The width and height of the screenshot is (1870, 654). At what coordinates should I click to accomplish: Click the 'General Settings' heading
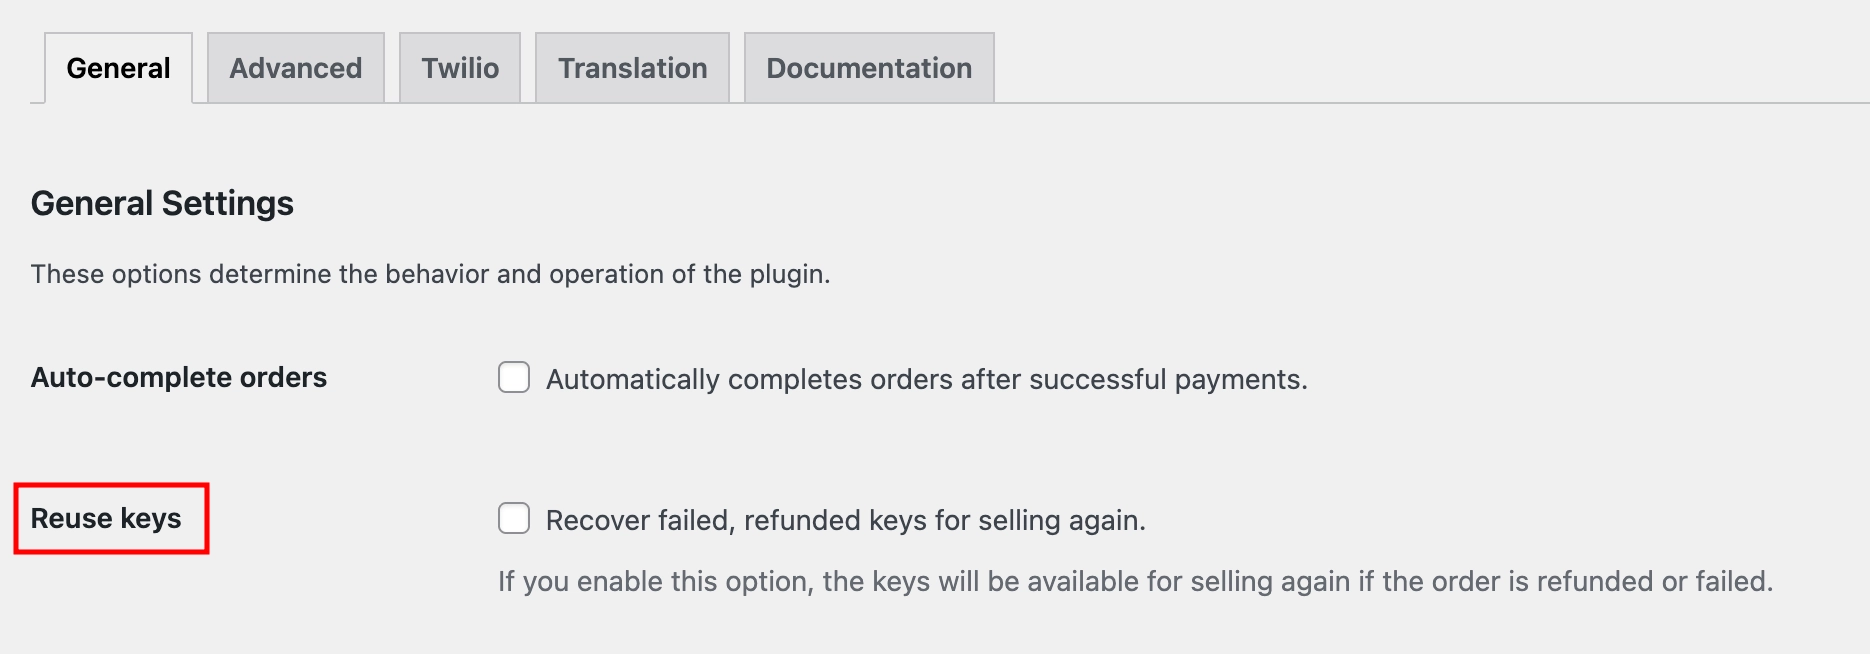coord(162,204)
